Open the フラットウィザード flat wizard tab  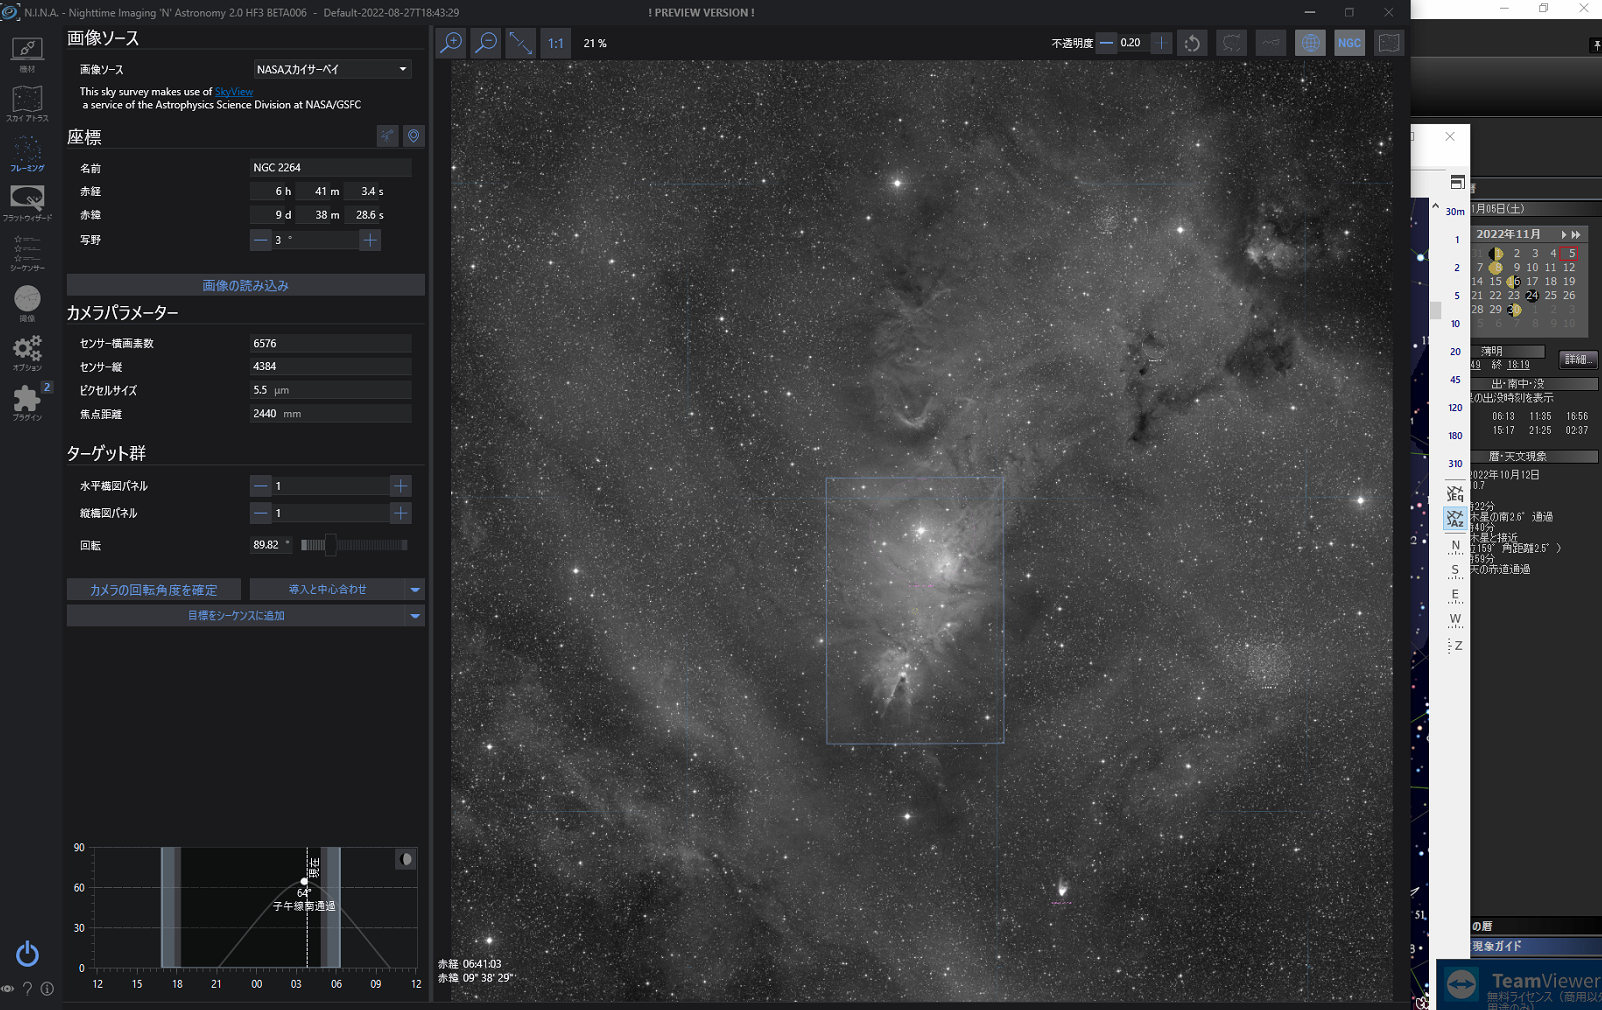tap(27, 203)
